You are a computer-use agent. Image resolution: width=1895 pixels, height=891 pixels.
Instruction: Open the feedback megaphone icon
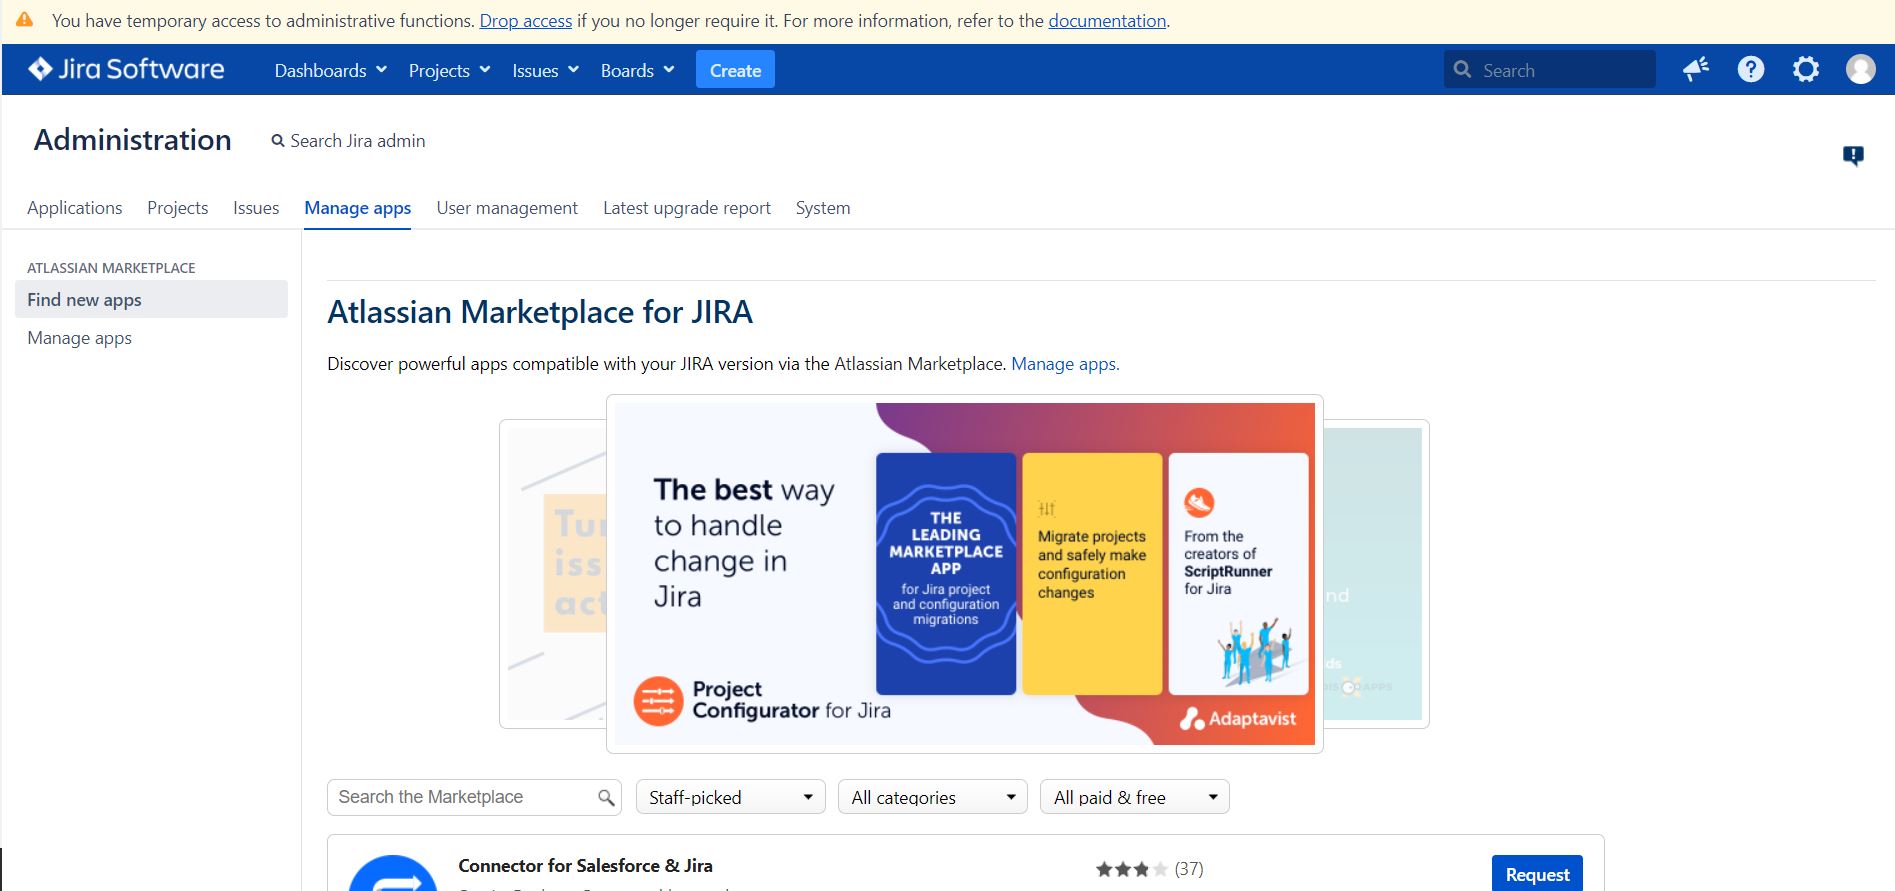pos(1696,69)
